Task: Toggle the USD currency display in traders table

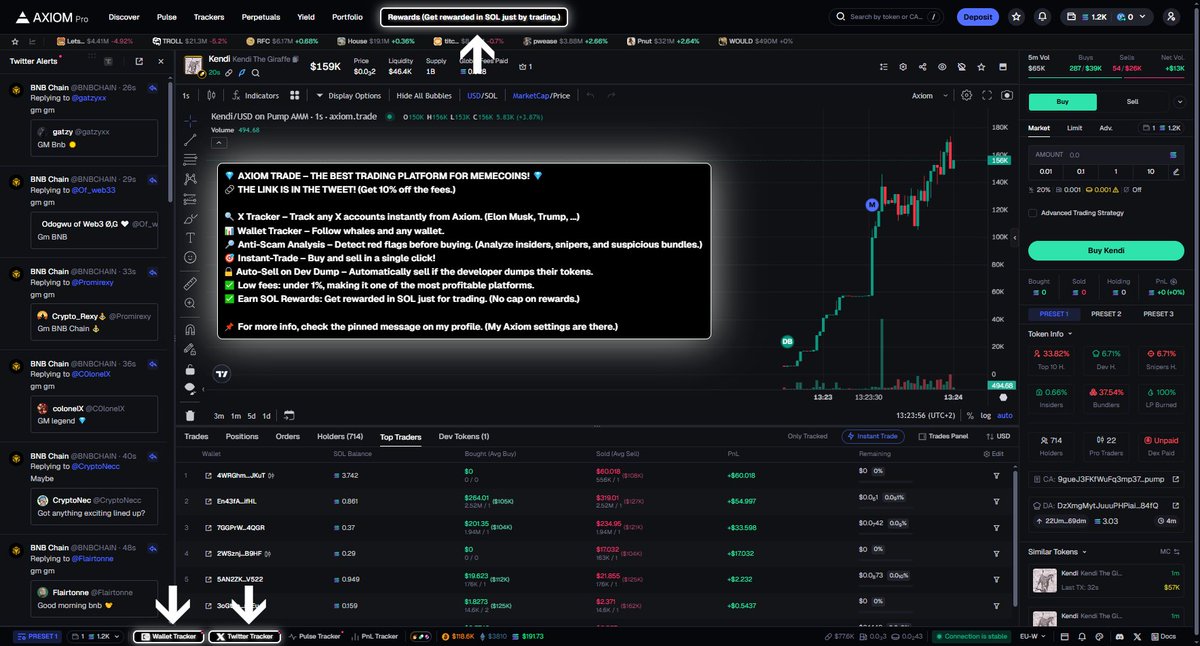Action: click(x=996, y=436)
